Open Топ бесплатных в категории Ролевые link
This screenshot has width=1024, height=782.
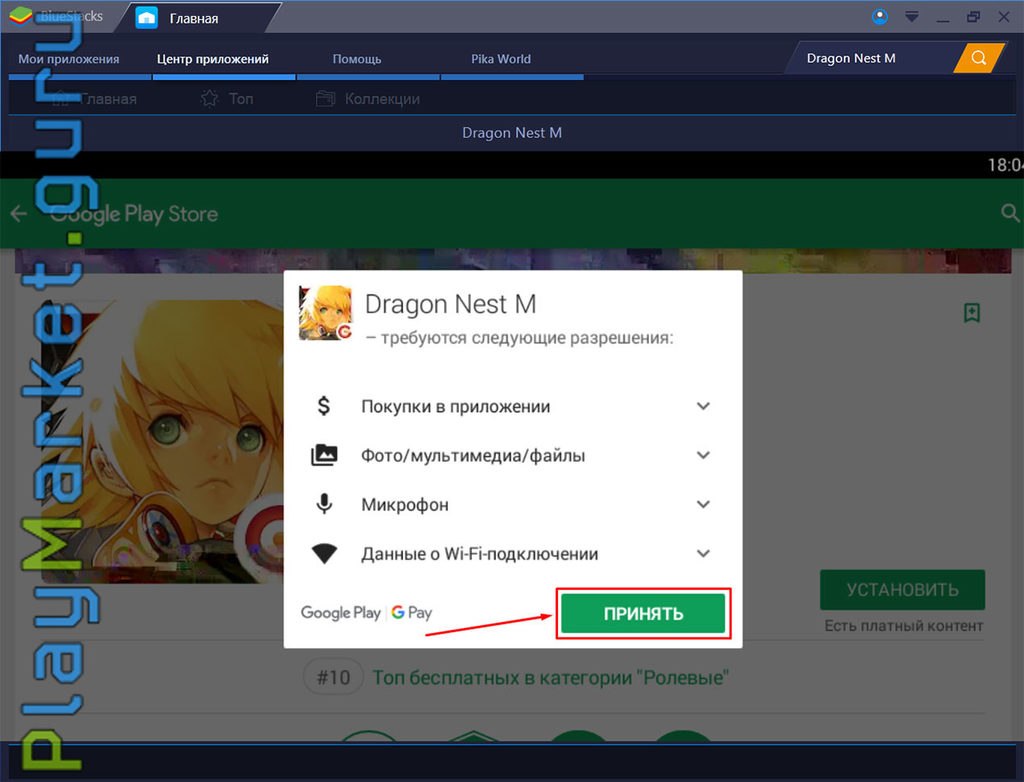pyautogui.click(x=550, y=677)
